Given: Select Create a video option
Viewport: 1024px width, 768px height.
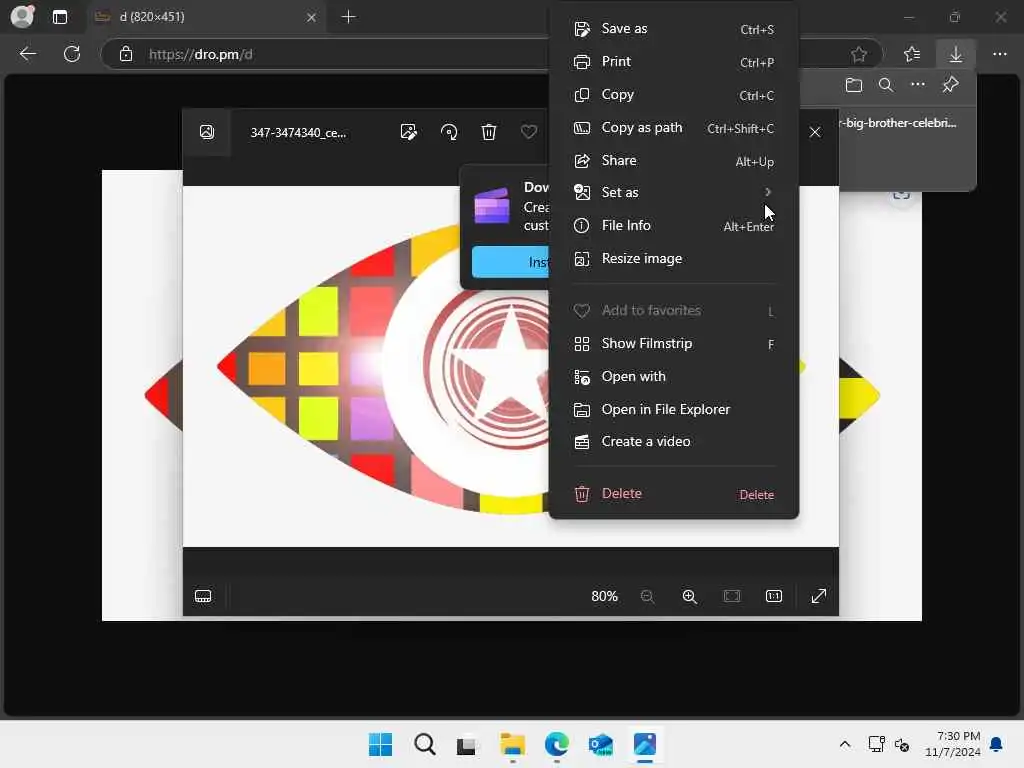Looking at the screenshot, I should coord(673,441).
